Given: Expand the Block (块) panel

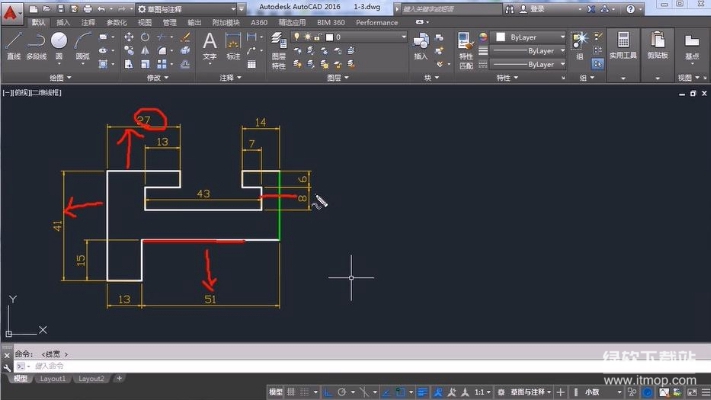Looking at the screenshot, I should [x=431, y=78].
